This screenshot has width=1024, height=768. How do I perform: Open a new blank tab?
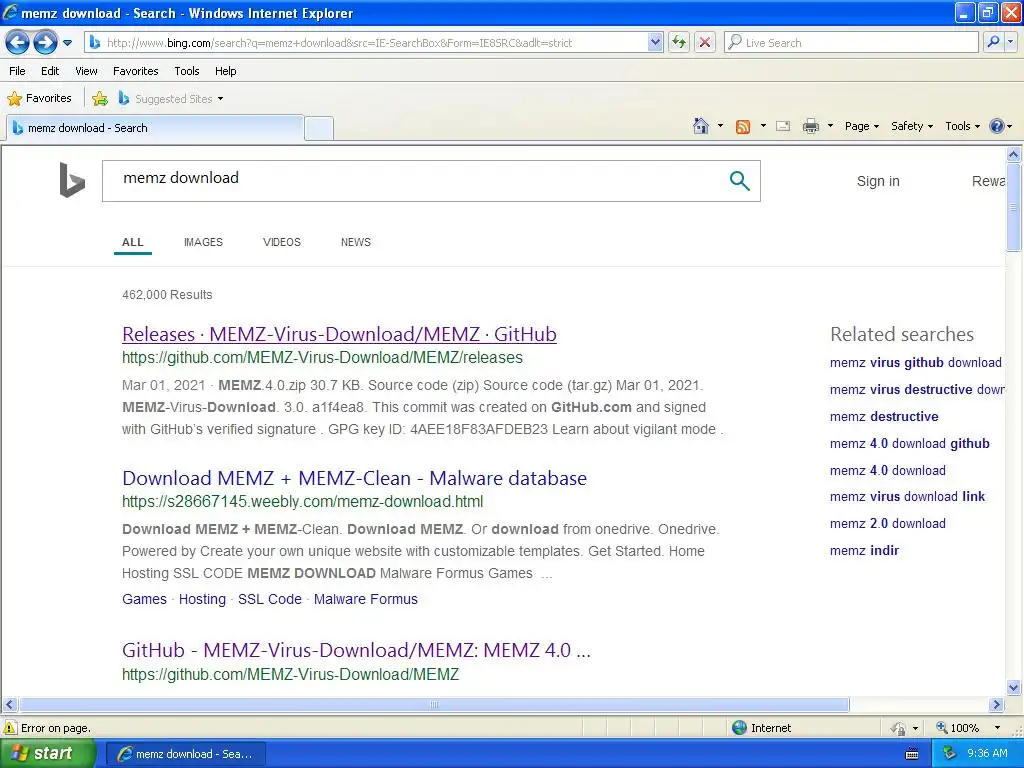point(319,128)
